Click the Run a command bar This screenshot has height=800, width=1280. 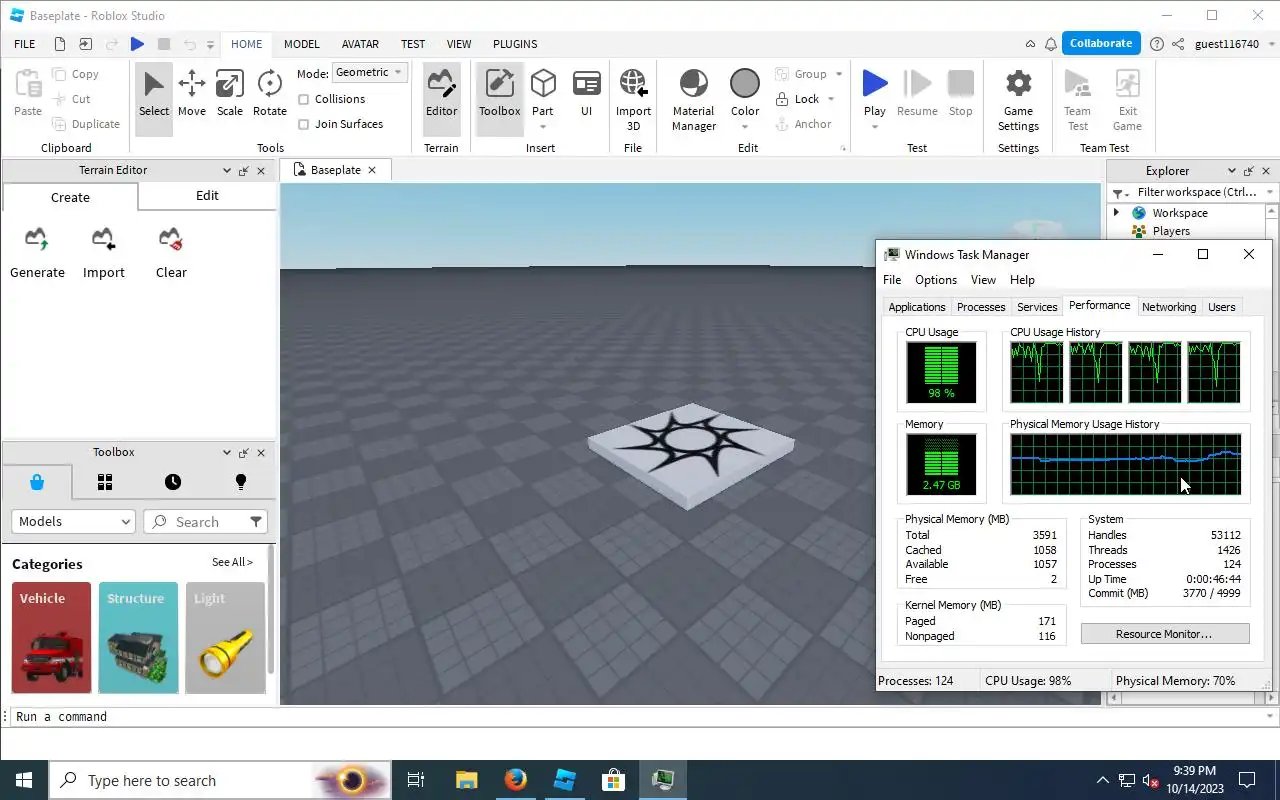tap(640, 717)
